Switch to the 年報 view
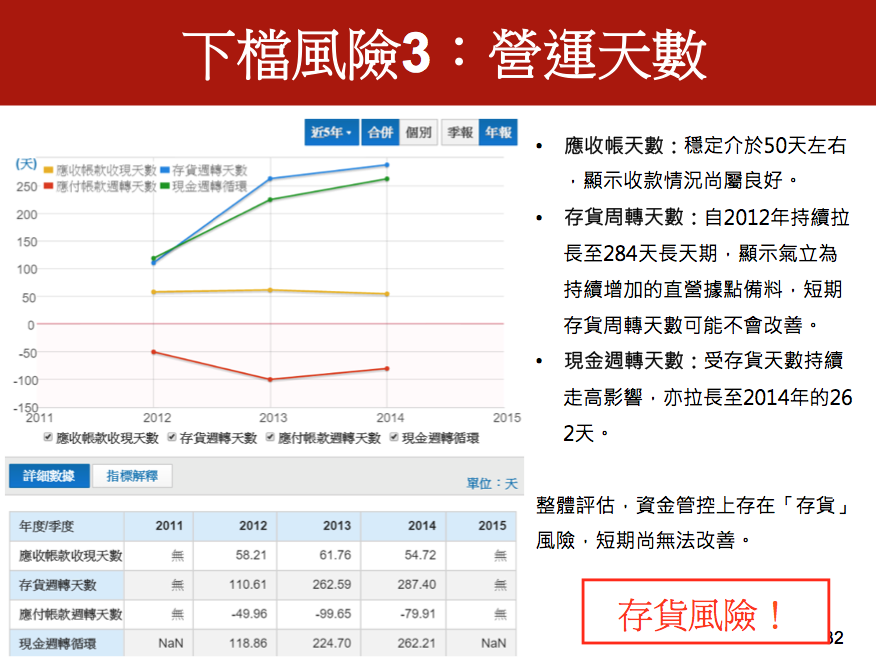876x664 pixels. tap(498, 133)
